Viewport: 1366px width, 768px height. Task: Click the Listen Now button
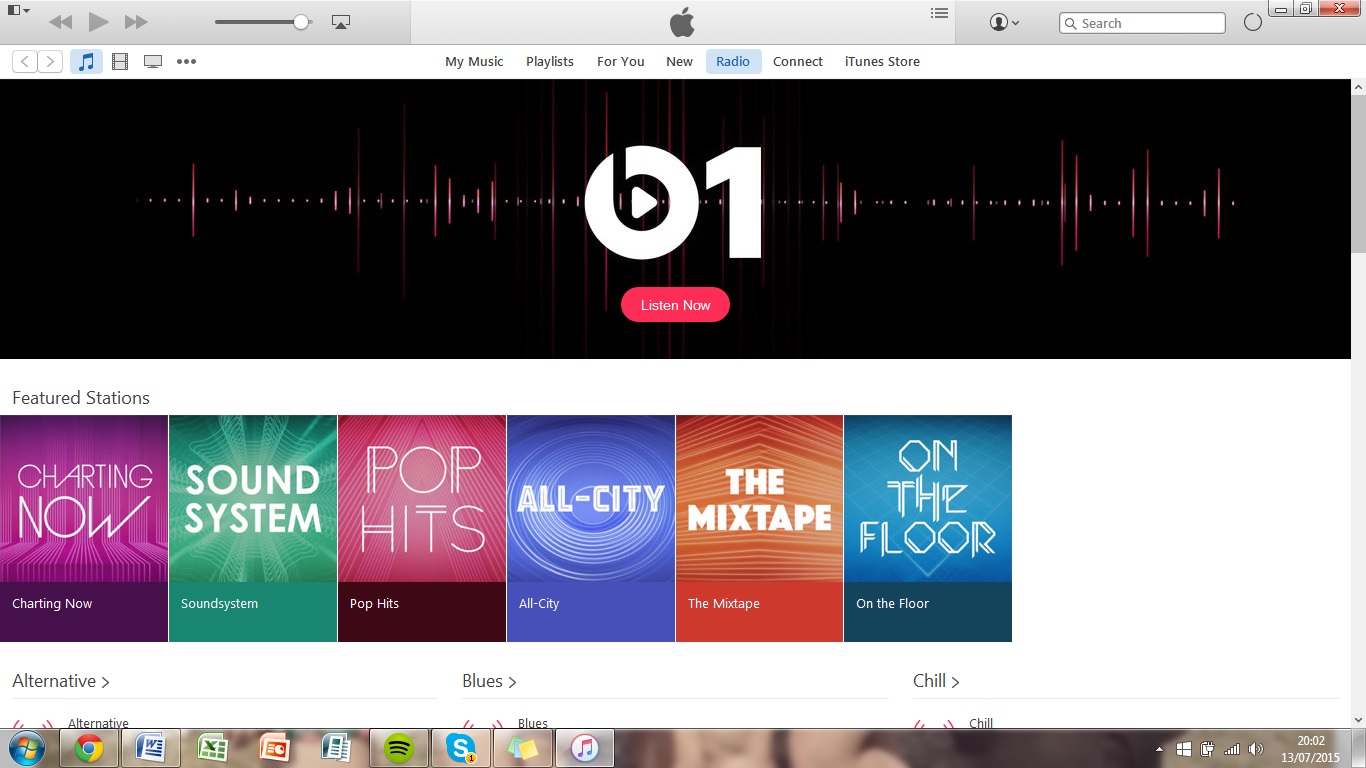(x=675, y=305)
